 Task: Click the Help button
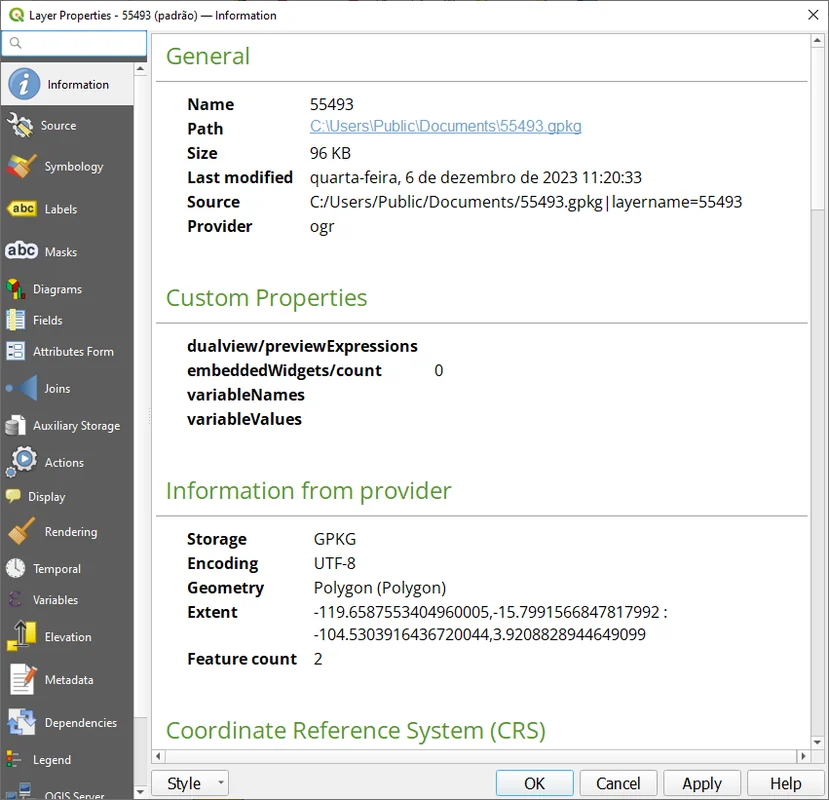[x=785, y=784]
